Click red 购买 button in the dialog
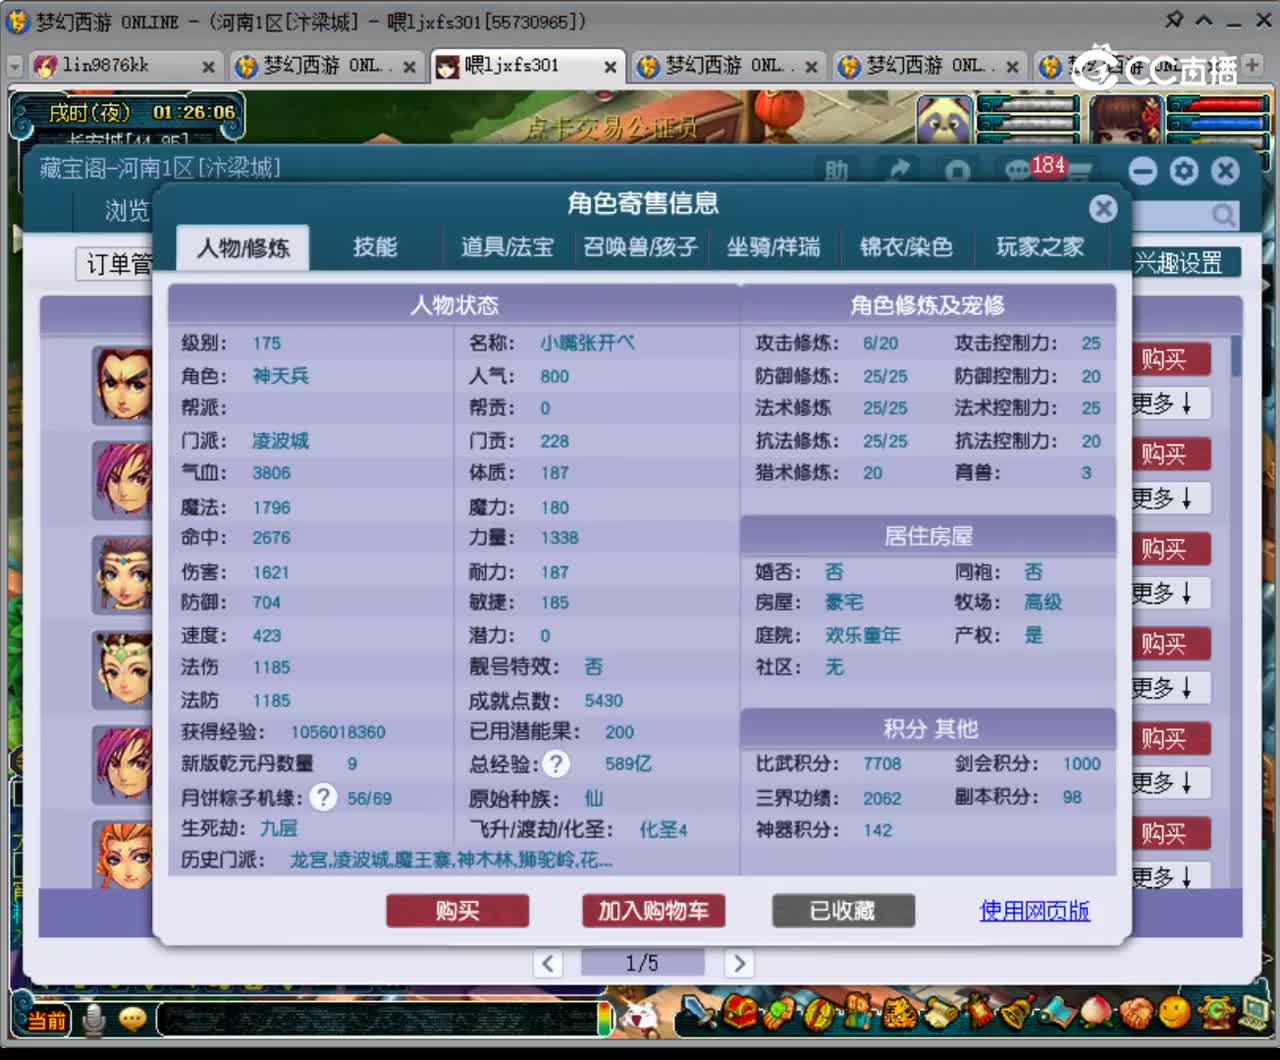 click(457, 911)
